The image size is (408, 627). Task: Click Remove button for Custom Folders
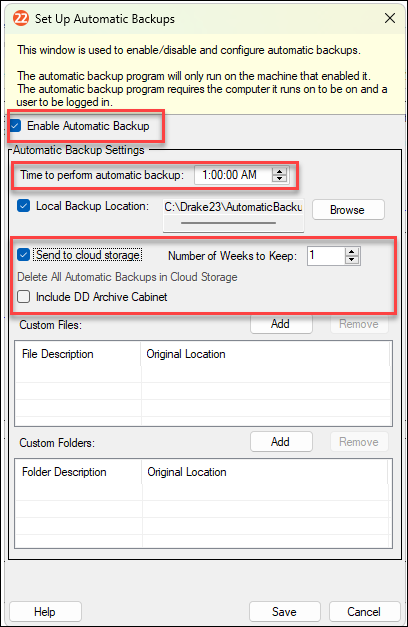[359, 442]
